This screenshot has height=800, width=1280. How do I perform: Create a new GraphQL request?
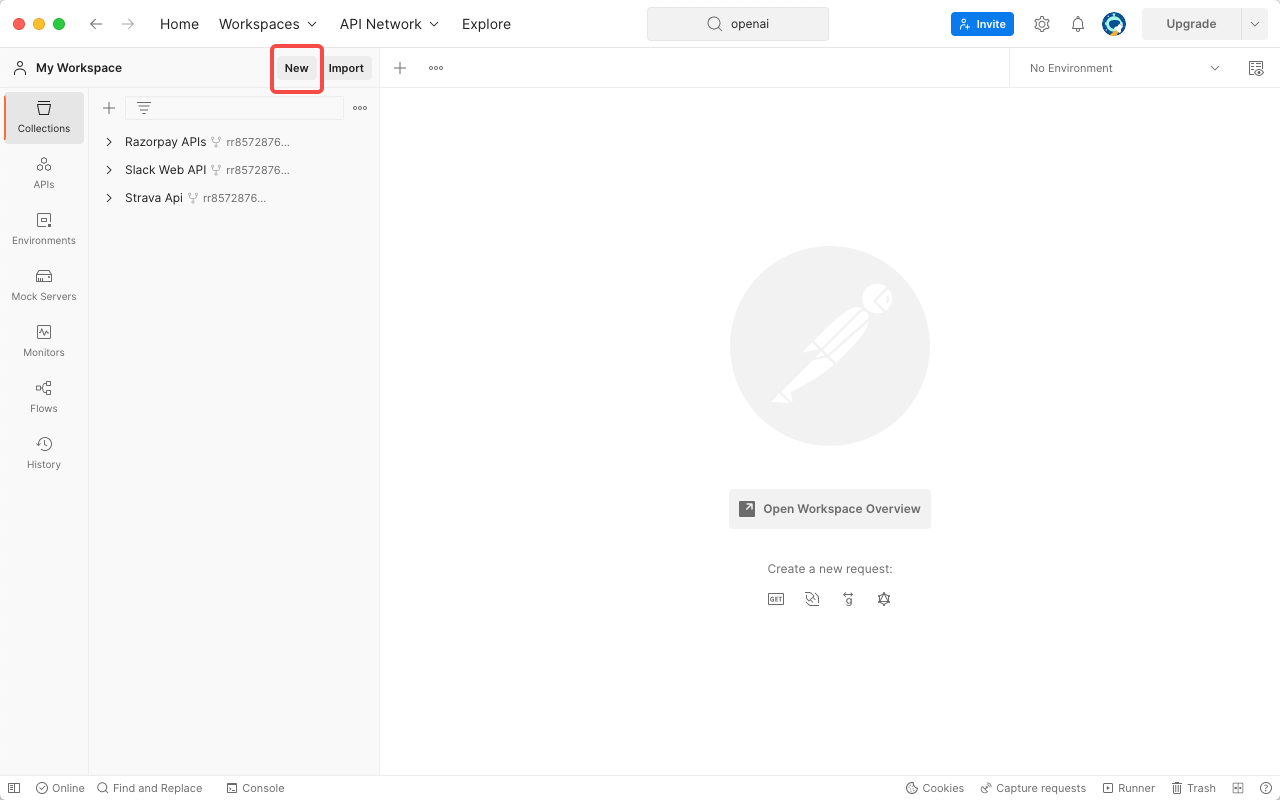(884, 598)
